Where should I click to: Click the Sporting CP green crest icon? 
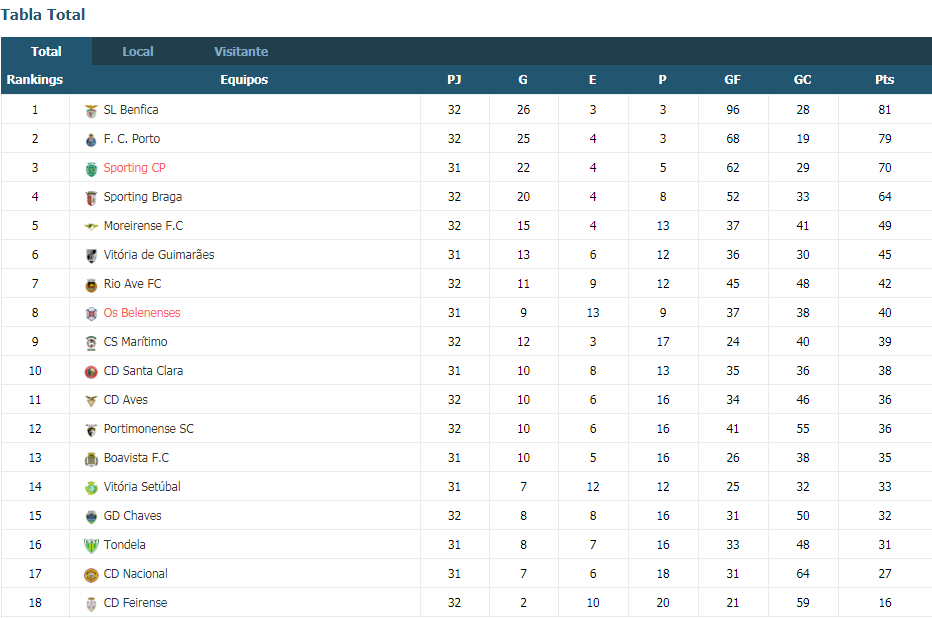(x=91, y=169)
